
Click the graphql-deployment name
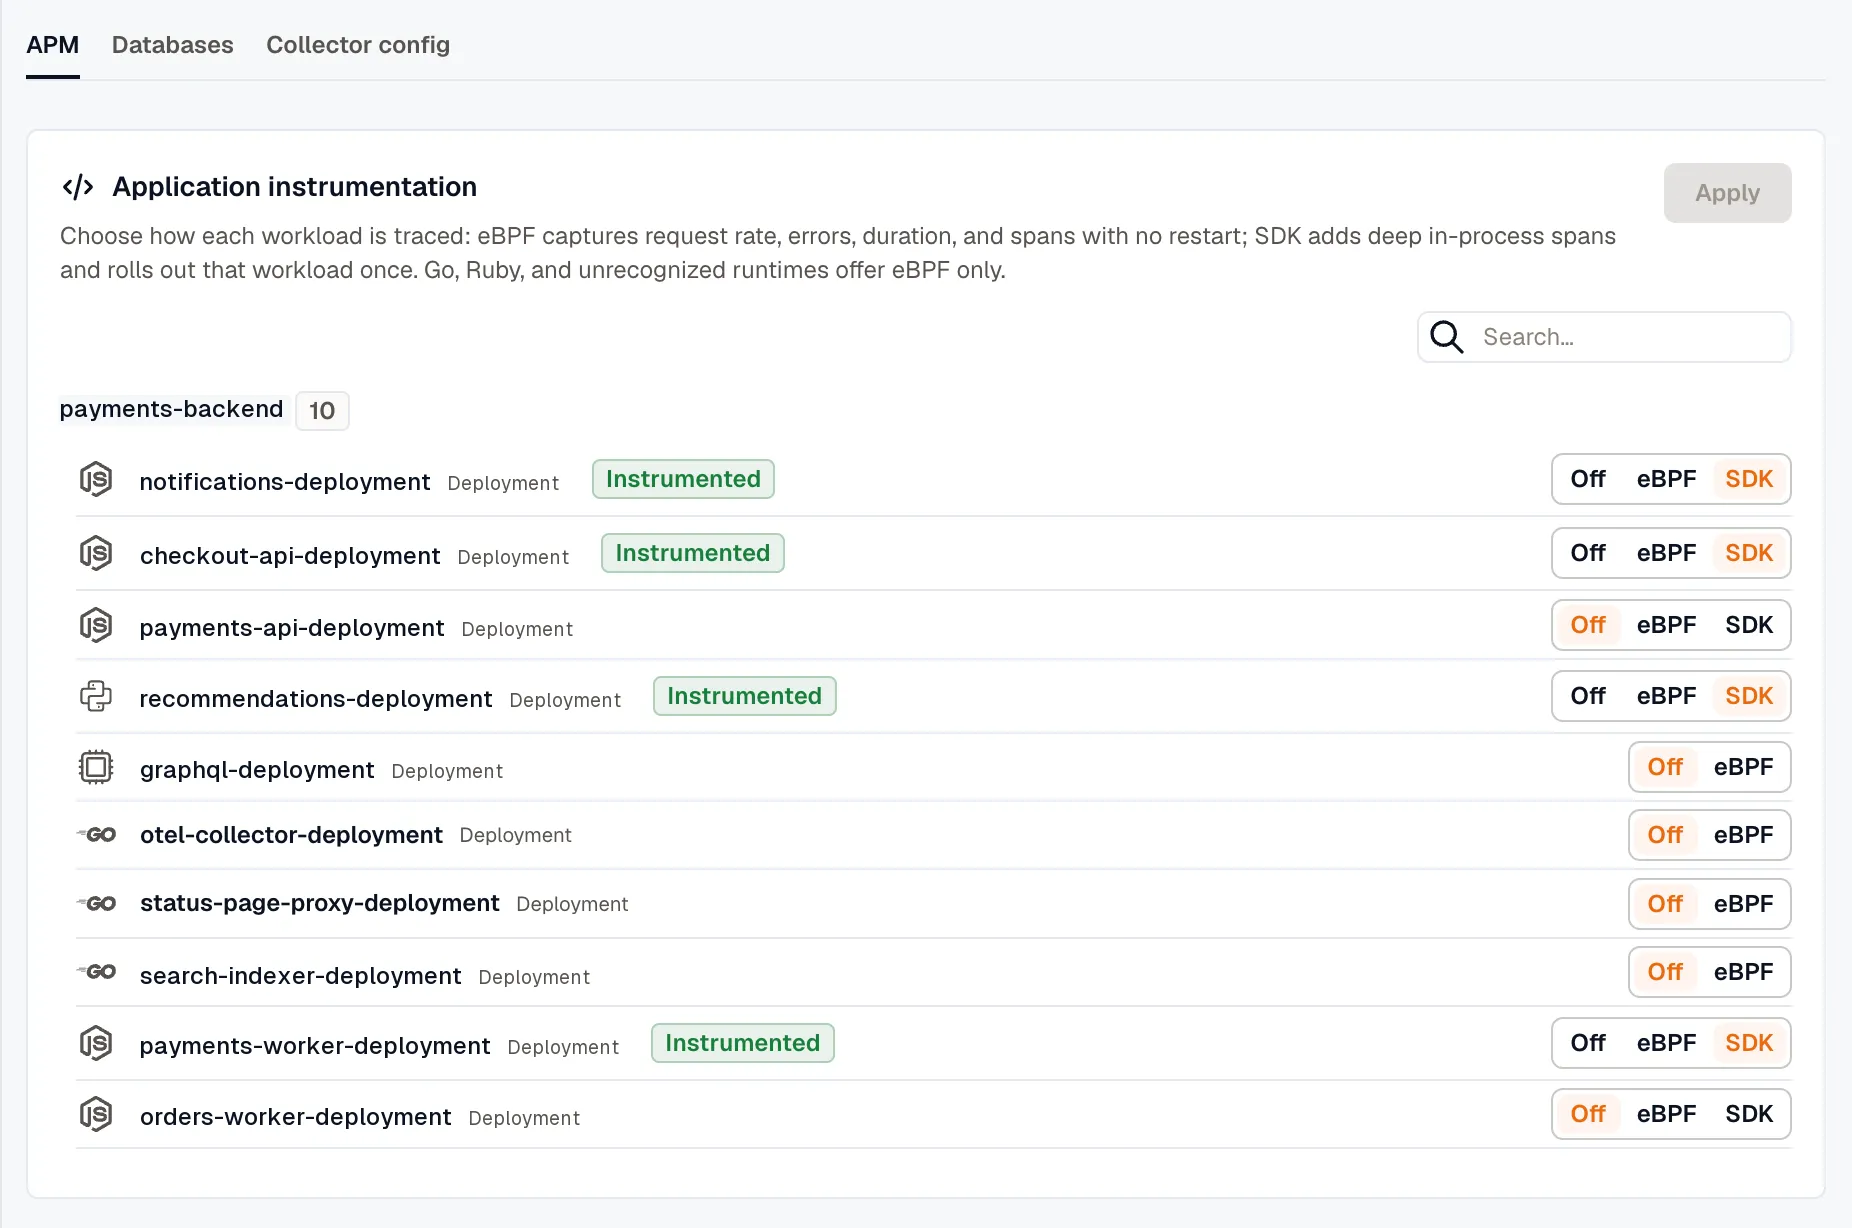pyautogui.click(x=257, y=770)
